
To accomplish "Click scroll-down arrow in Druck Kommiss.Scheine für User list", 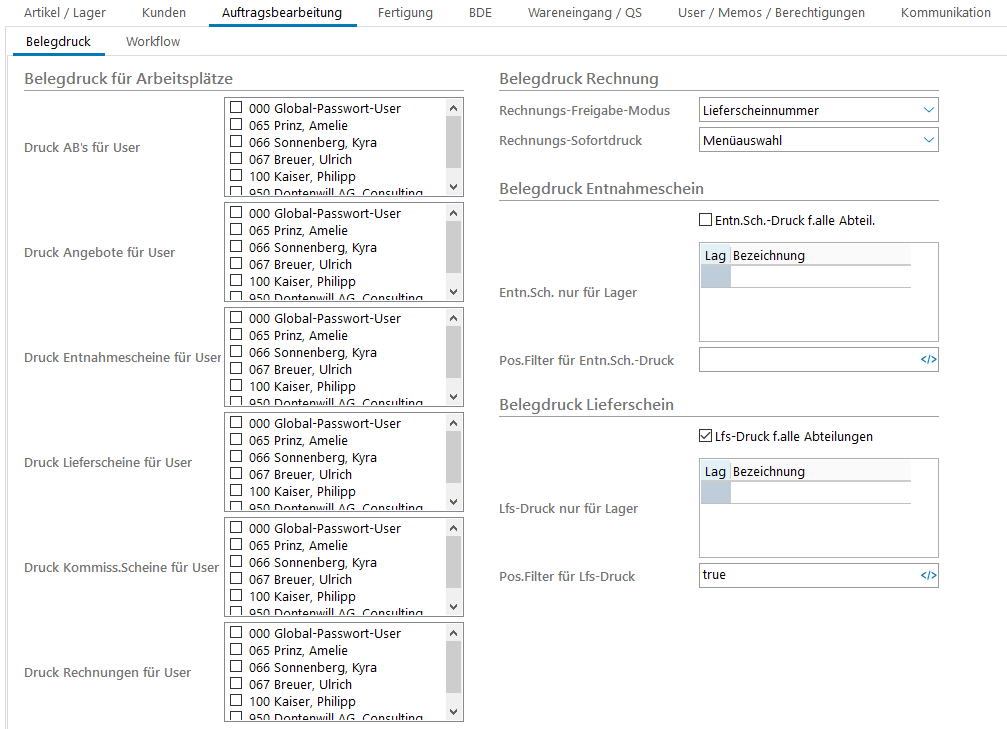I will coord(453,606).
